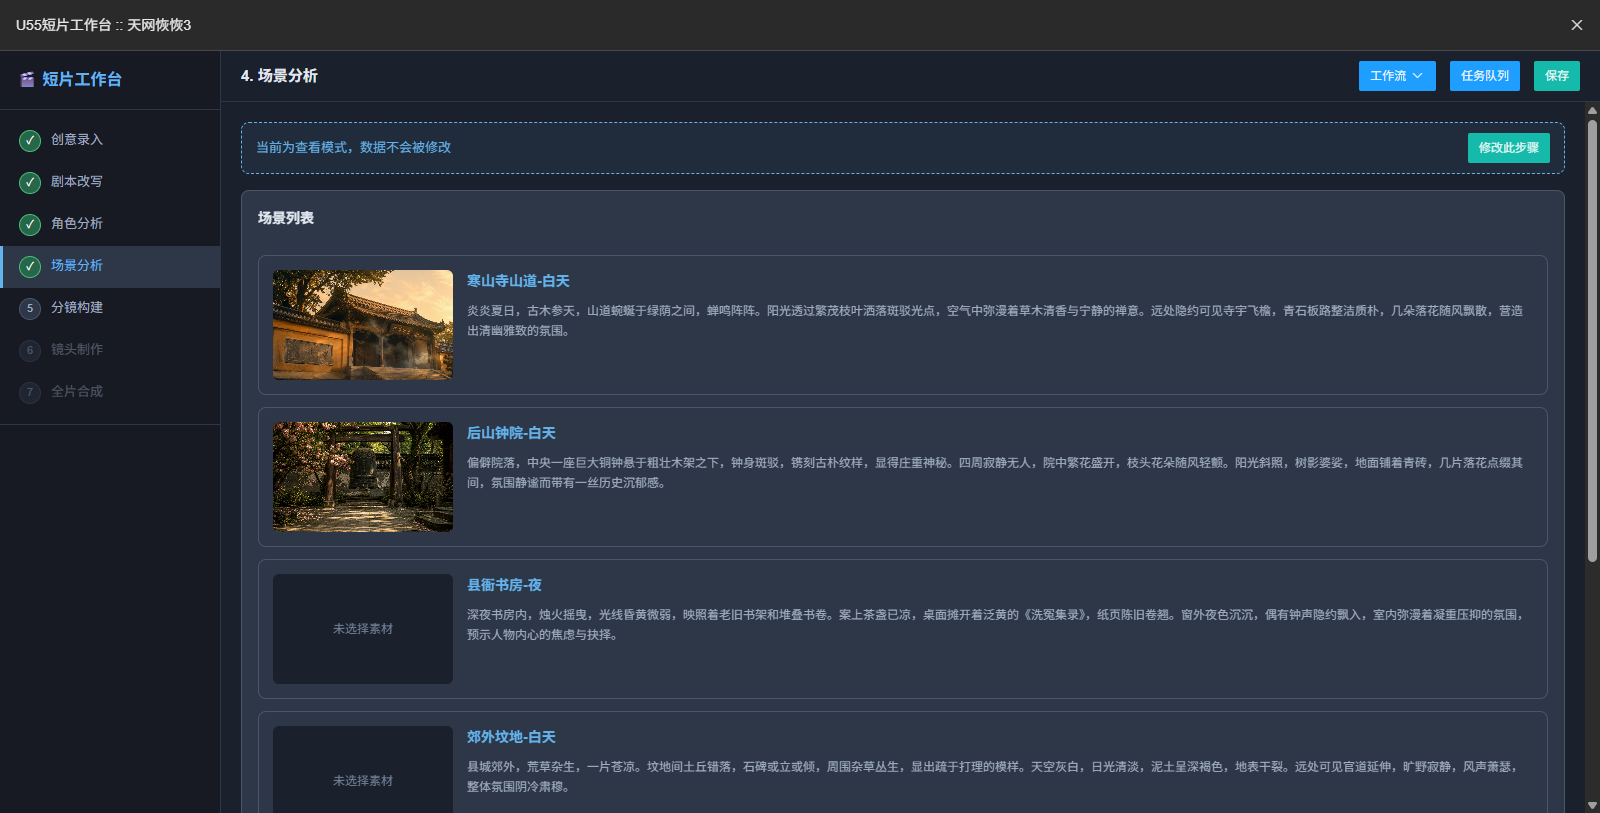The width and height of the screenshot is (1600, 813).
Task: Click the 未选择素材 placeholder for 县衙书房-夜
Action: tap(363, 629)
